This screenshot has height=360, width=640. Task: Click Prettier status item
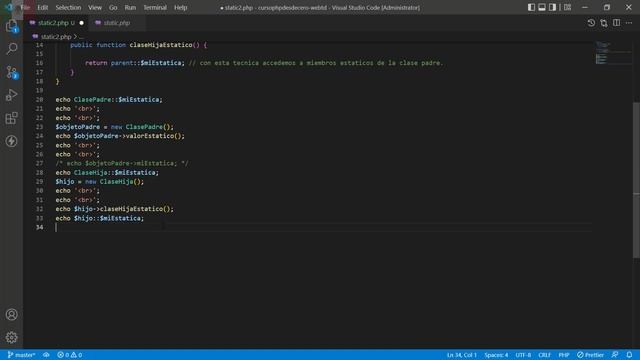pyautogui.click(x=590, y=355)
